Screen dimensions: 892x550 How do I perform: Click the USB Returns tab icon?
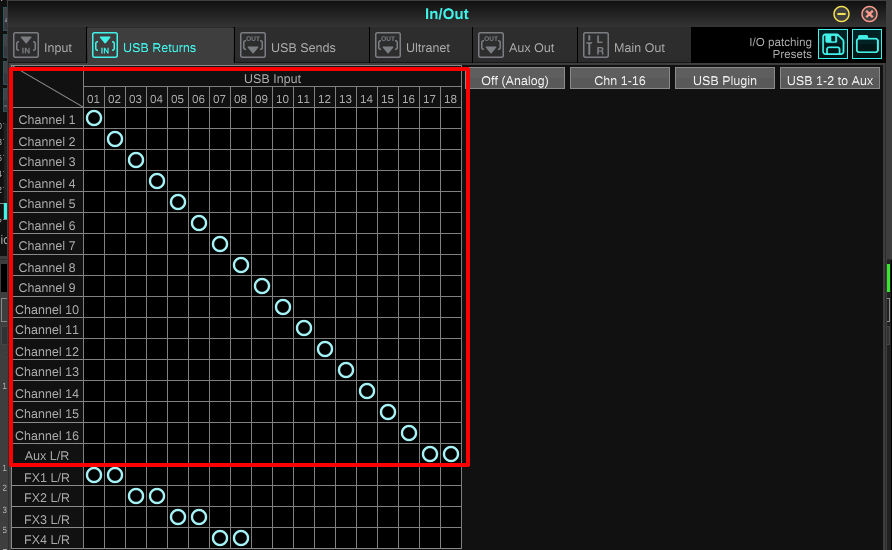point(104,47)
